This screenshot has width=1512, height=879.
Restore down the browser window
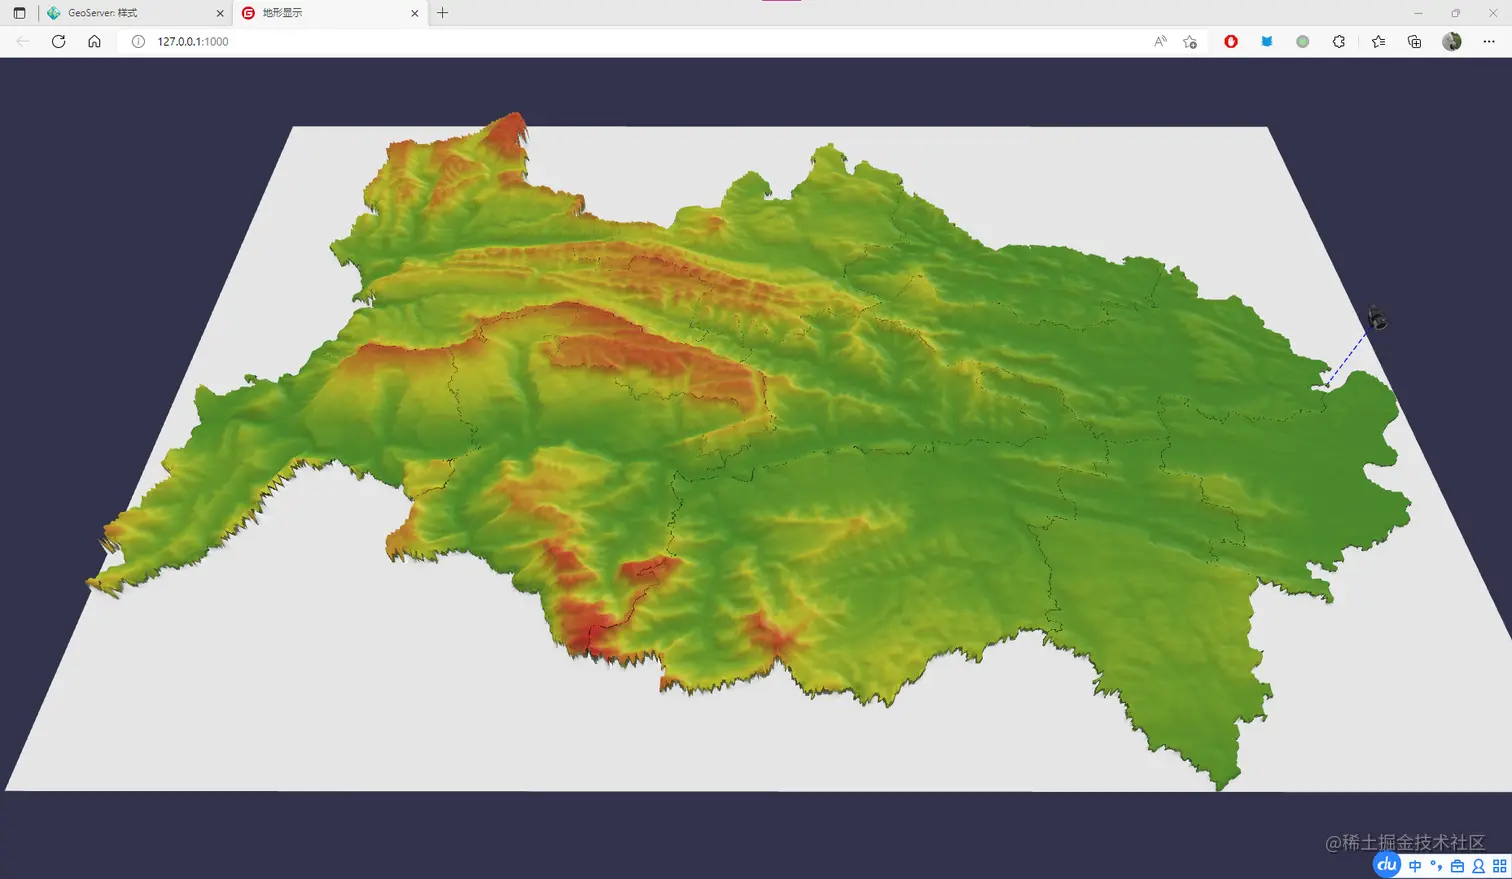(1455, 13)
